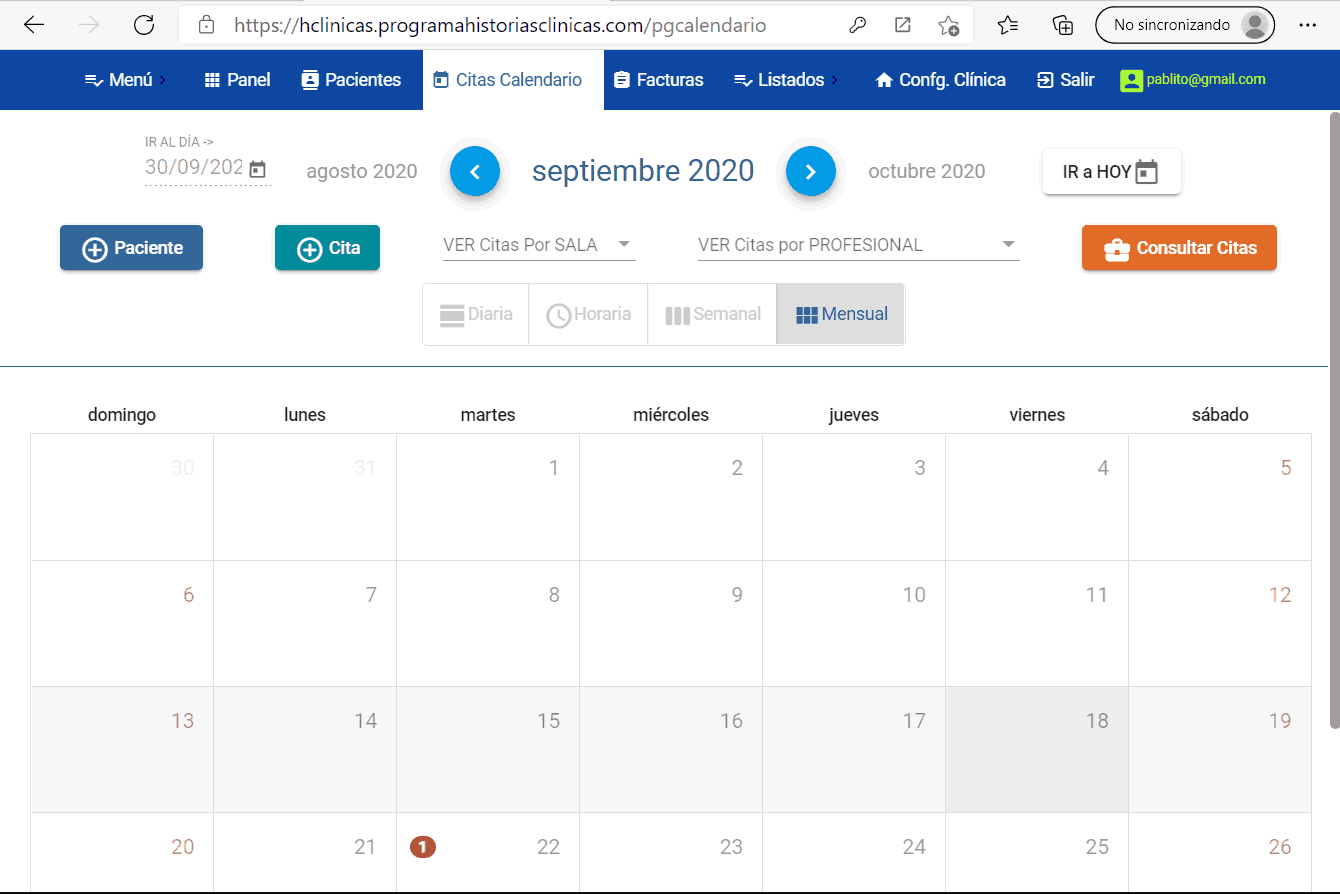The width and height of the screenshot is (1340, 894).
Task: Expand the Listados dropdown
Action: pyautogui.click(x=786, y=80)
